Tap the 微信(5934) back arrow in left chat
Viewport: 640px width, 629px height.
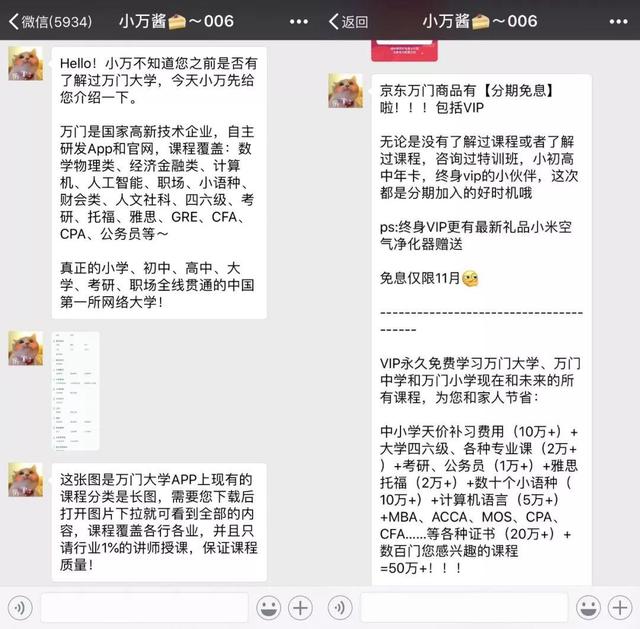point(50,21)
